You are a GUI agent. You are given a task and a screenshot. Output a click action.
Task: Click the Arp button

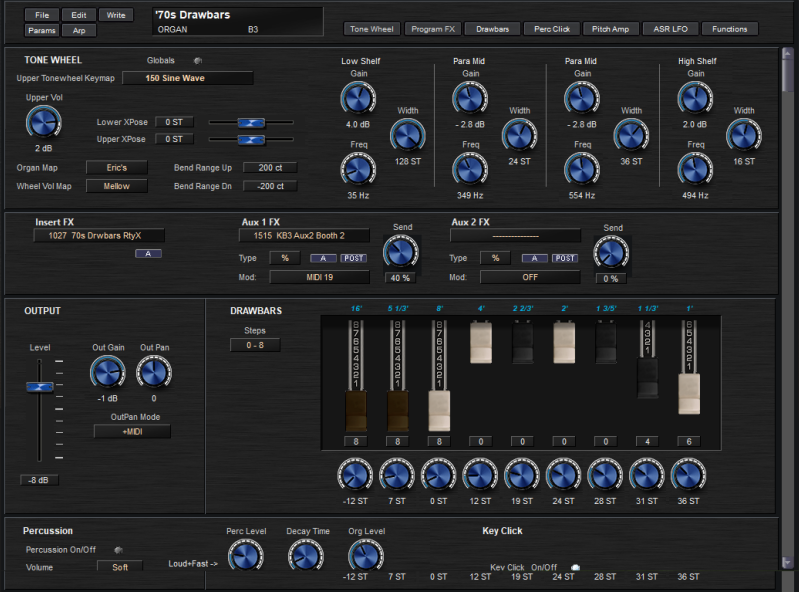(78, 30)
